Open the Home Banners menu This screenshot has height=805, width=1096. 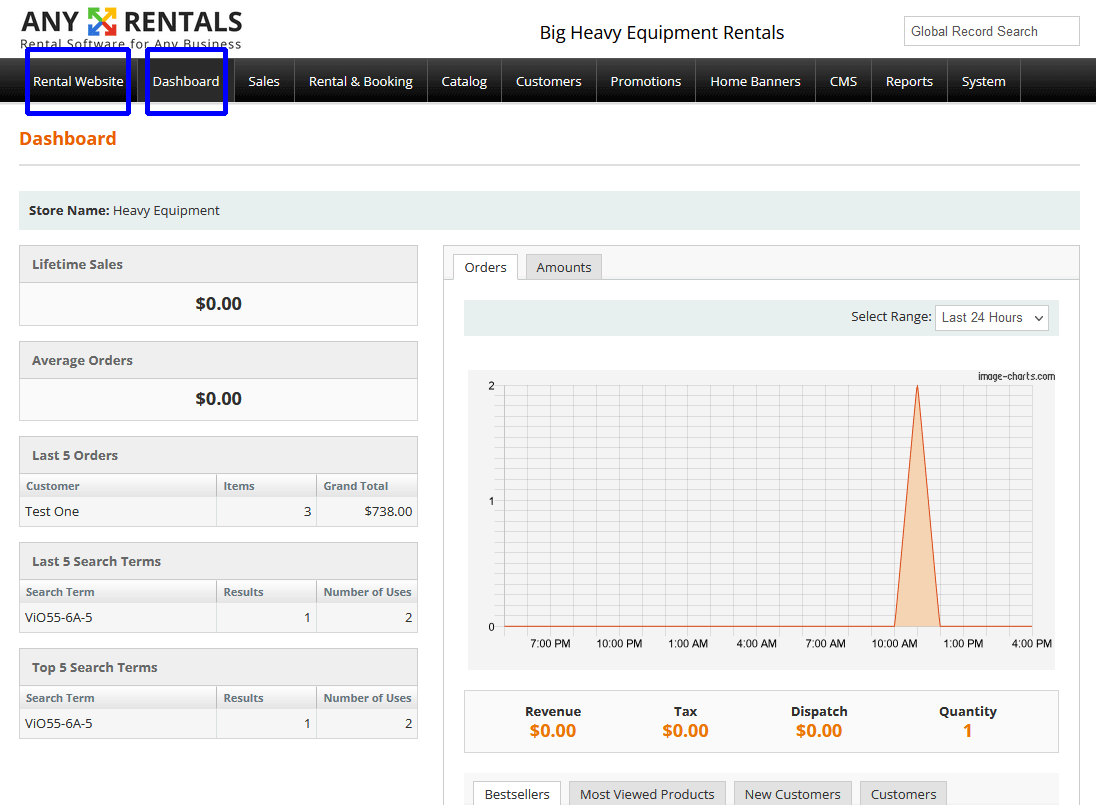[x=755, y=81]
